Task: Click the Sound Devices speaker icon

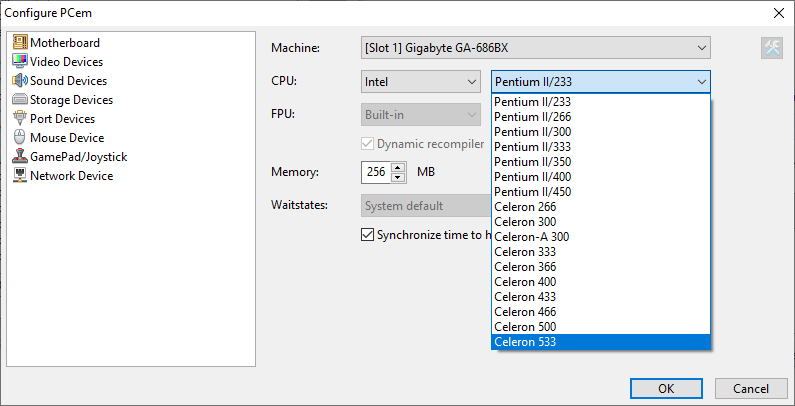Action: [20, 81]
